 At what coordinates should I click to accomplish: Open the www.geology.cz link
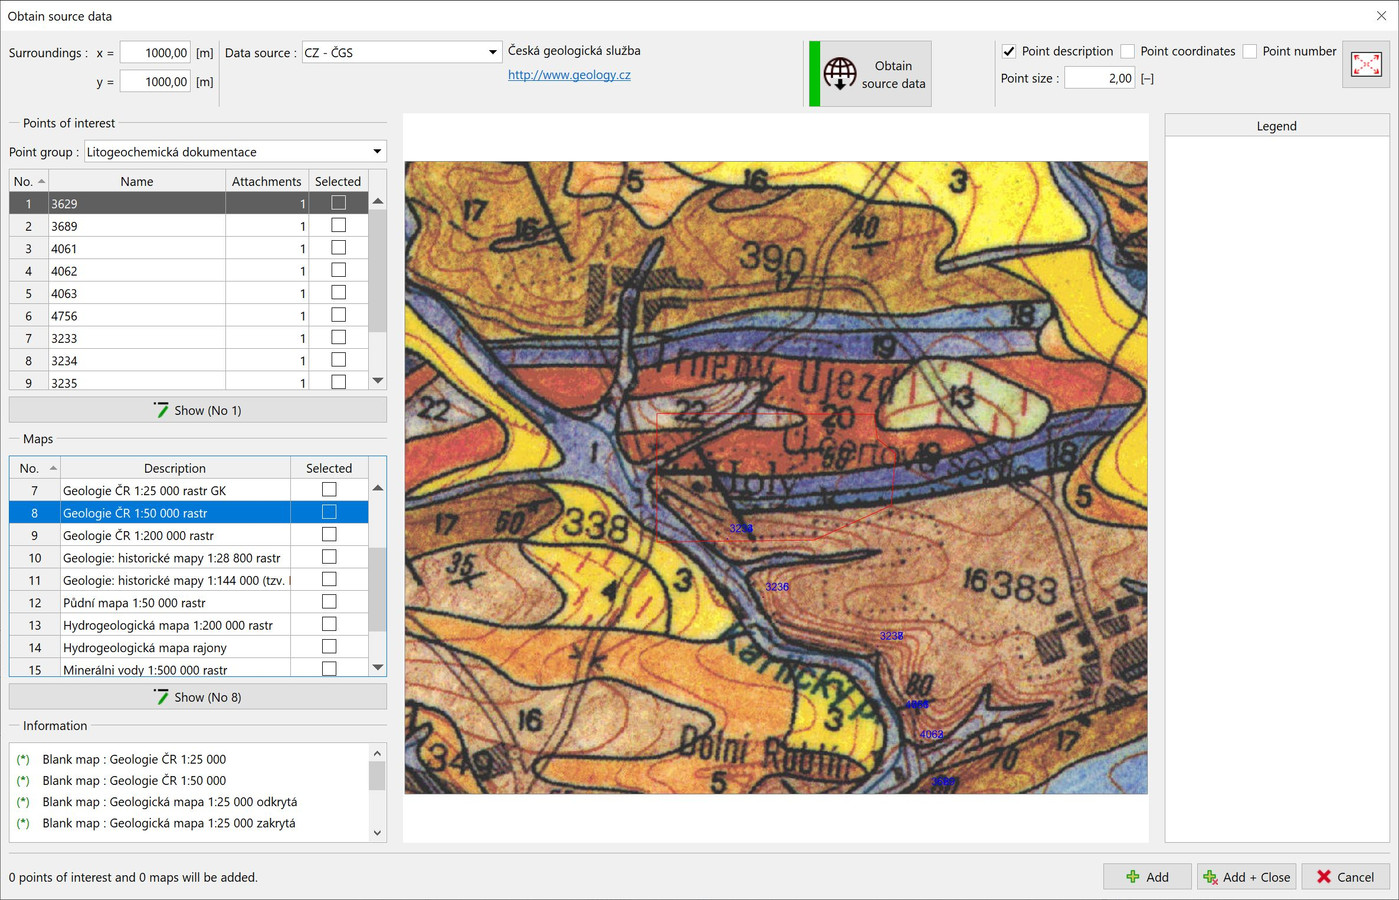569,75
